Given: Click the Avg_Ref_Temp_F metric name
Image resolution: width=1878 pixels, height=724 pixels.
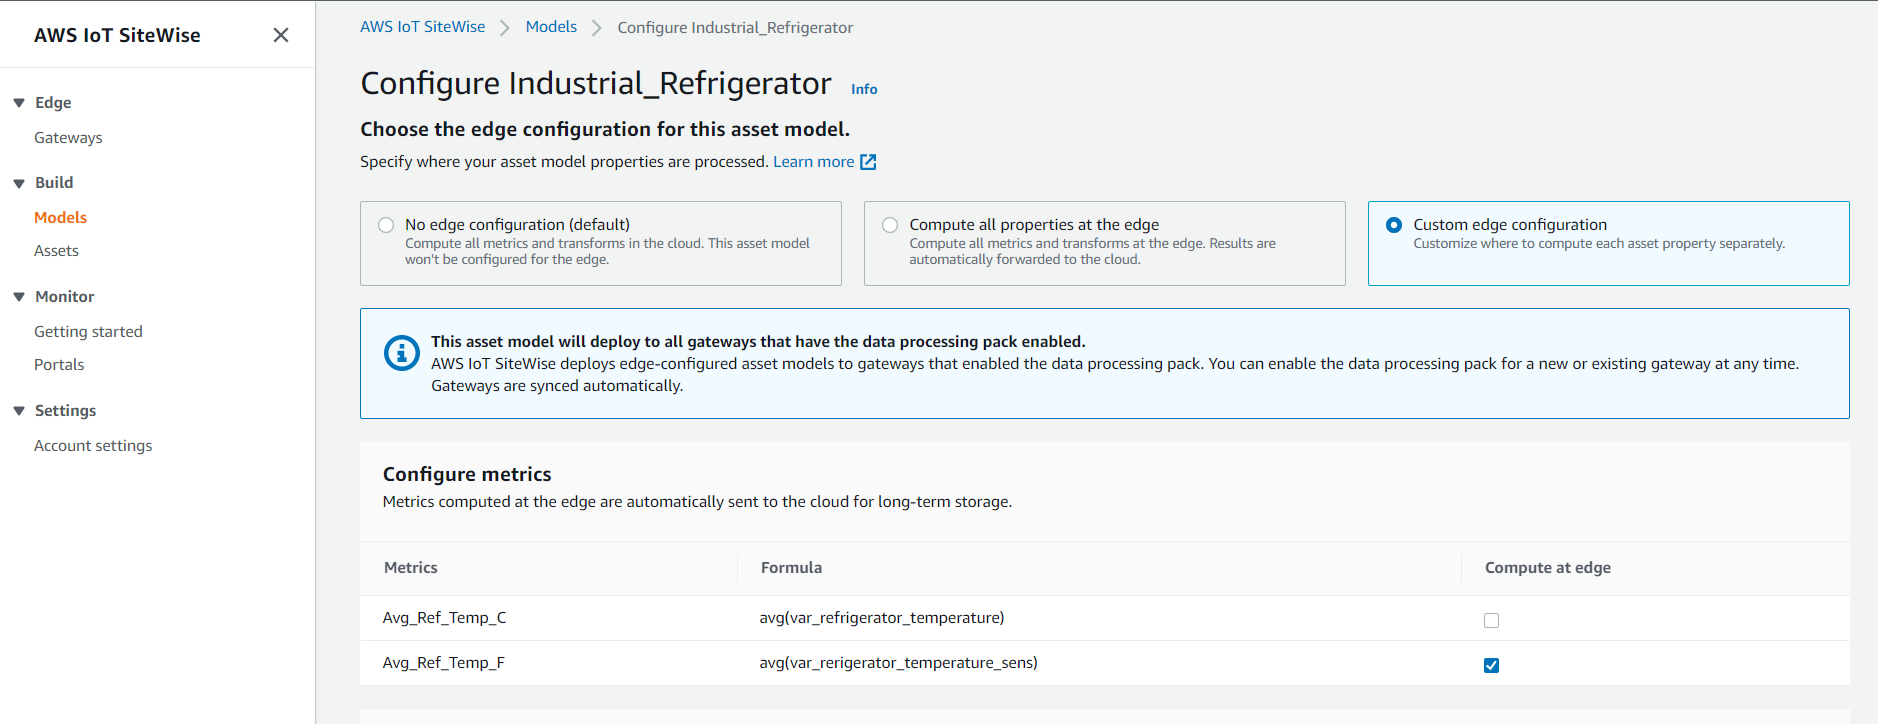Looking at the screenshot, I should pos(443,663).
